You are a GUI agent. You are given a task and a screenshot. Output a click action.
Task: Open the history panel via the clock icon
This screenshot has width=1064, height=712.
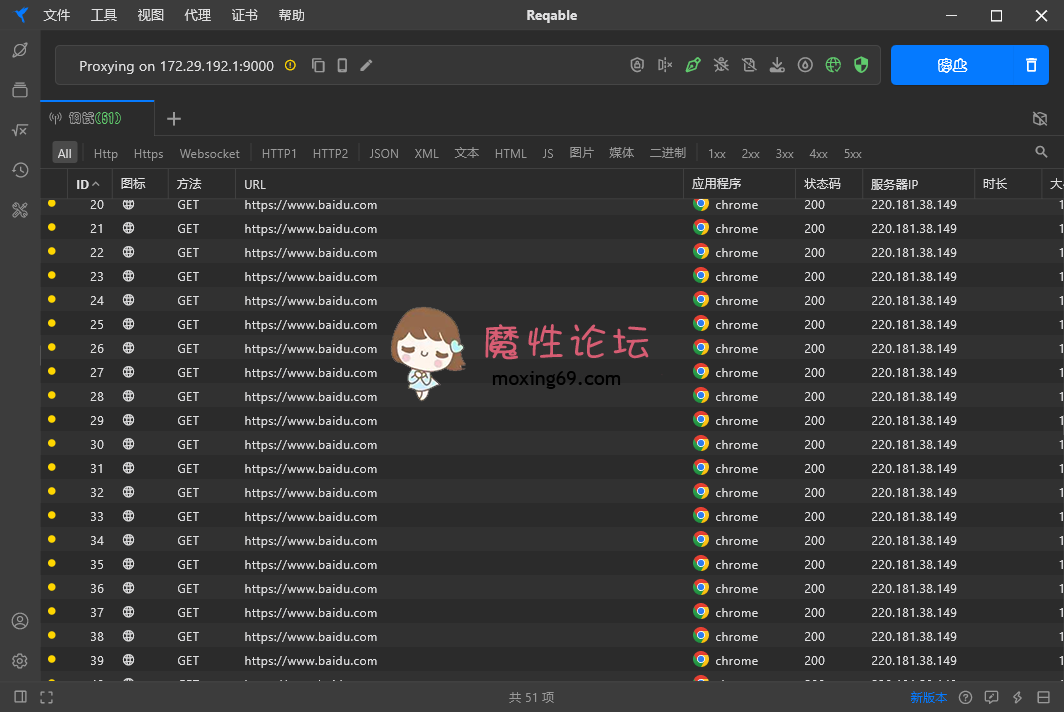[20, 170]
